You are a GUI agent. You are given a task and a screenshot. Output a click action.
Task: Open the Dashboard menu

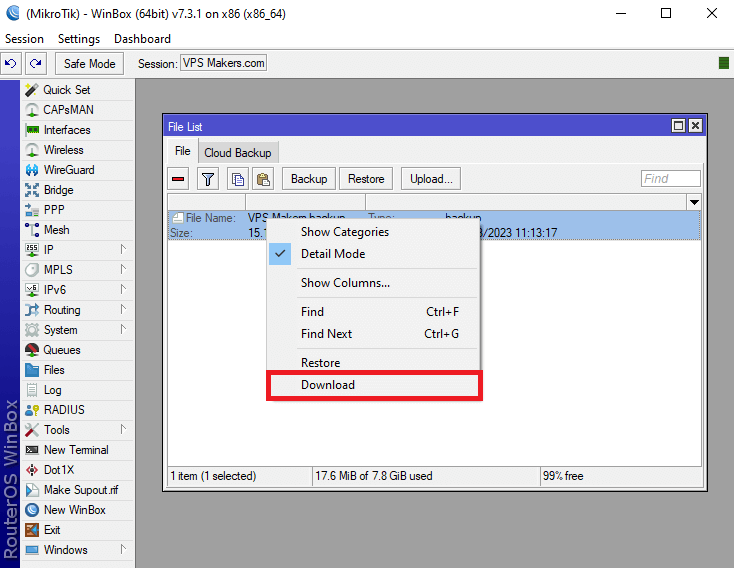tap(142, 39)
